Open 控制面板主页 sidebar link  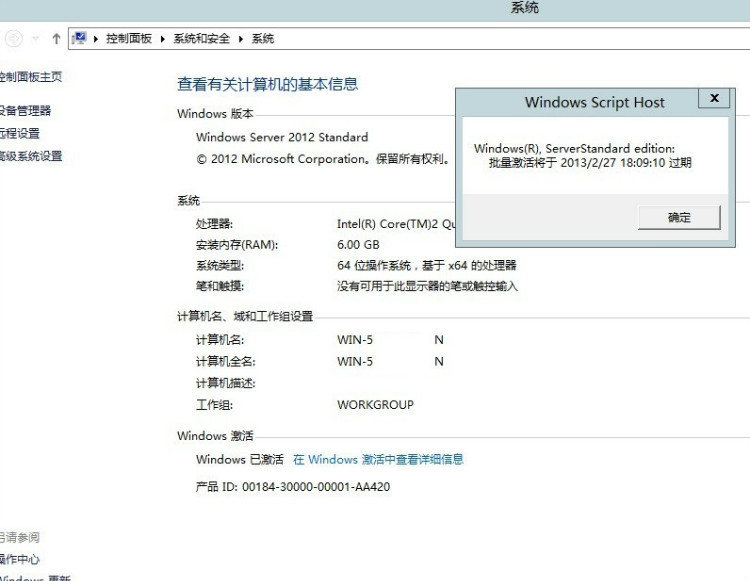pos(31,77)
